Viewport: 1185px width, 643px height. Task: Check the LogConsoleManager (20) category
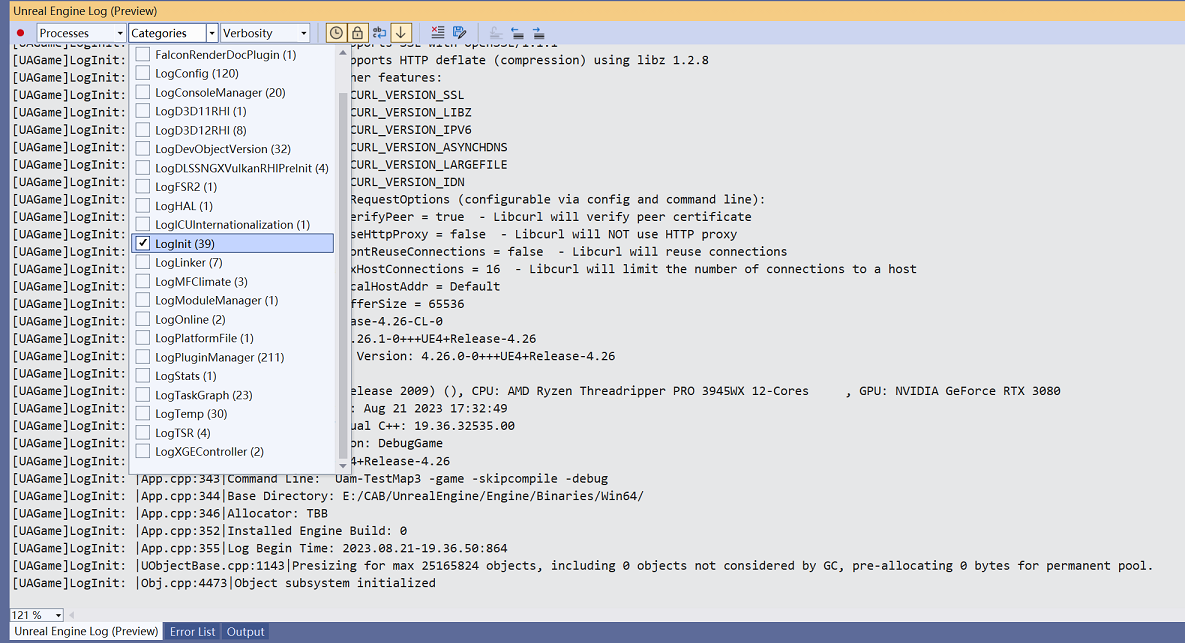143,92
